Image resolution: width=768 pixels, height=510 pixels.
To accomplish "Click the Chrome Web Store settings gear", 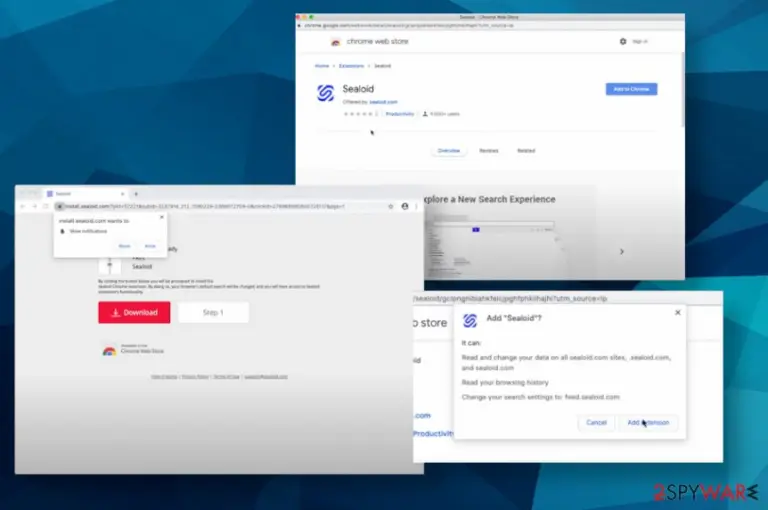I will coord(623,42).
